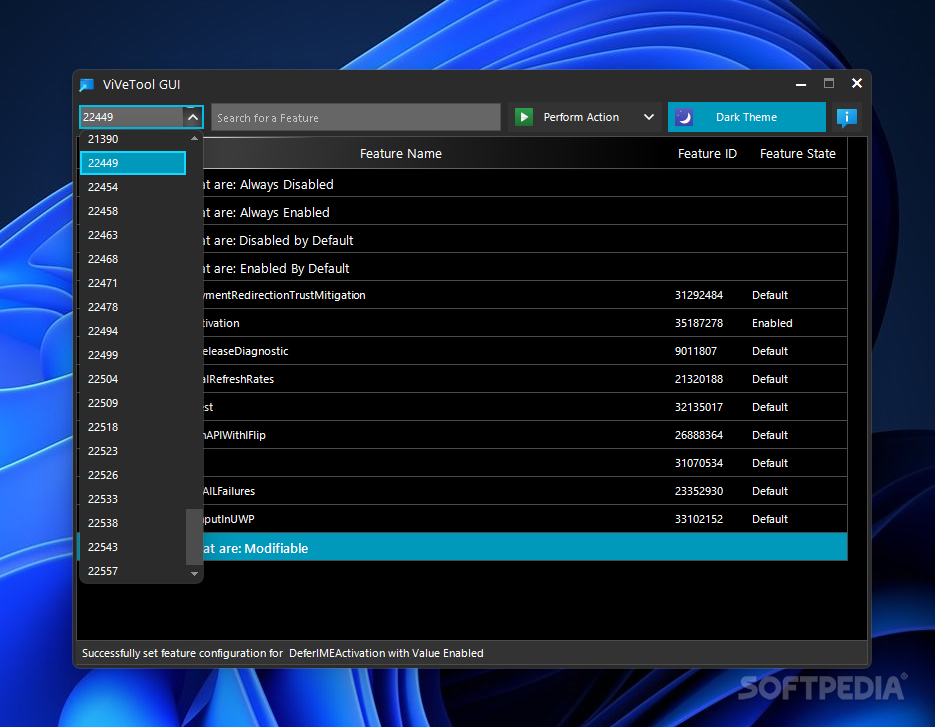The width and height of the screenshot is (935, 727).
Task: Choose build 22468 in the dropdown
Action: (133, 259)
